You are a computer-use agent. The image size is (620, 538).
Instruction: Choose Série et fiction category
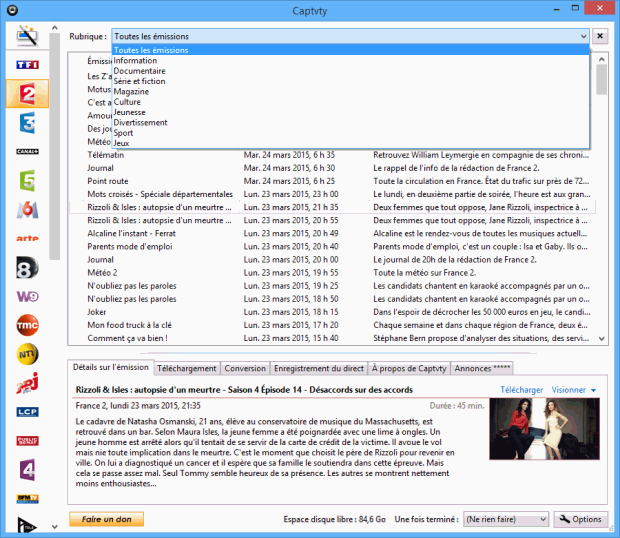tap(351, 81)
